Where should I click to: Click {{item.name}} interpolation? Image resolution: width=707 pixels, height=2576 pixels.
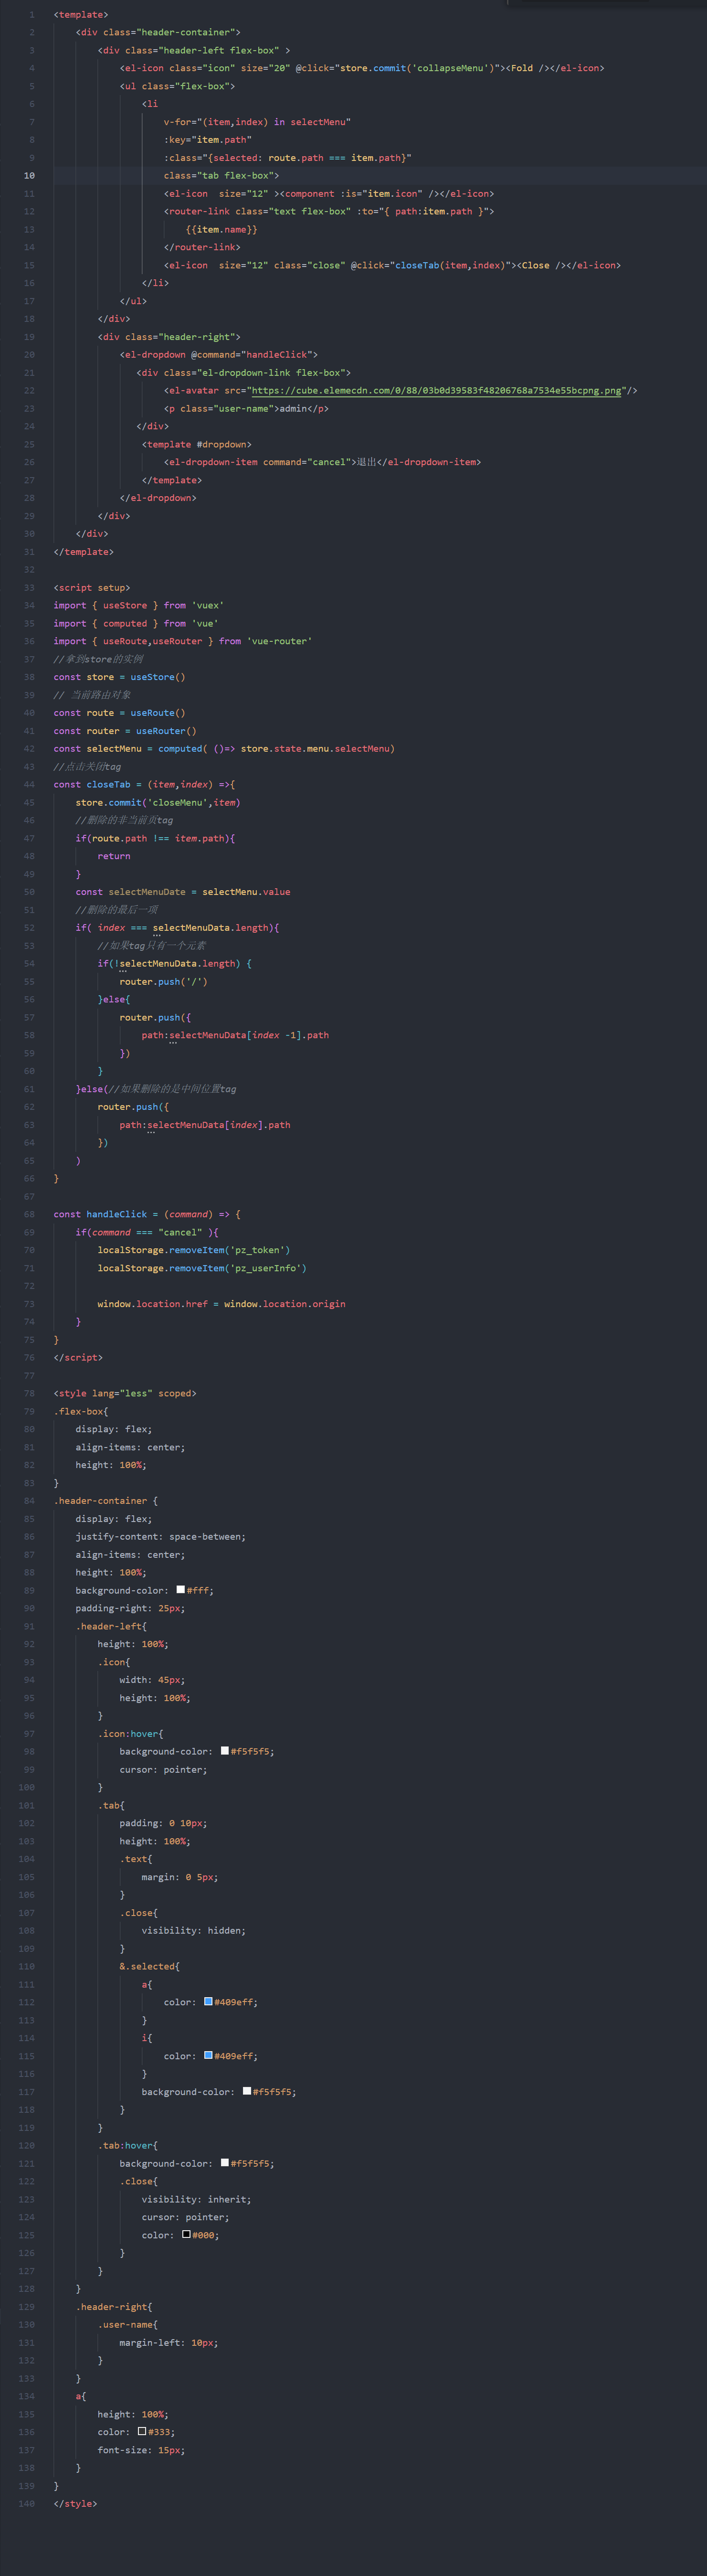pyautogui.click(x=222, y=229)
